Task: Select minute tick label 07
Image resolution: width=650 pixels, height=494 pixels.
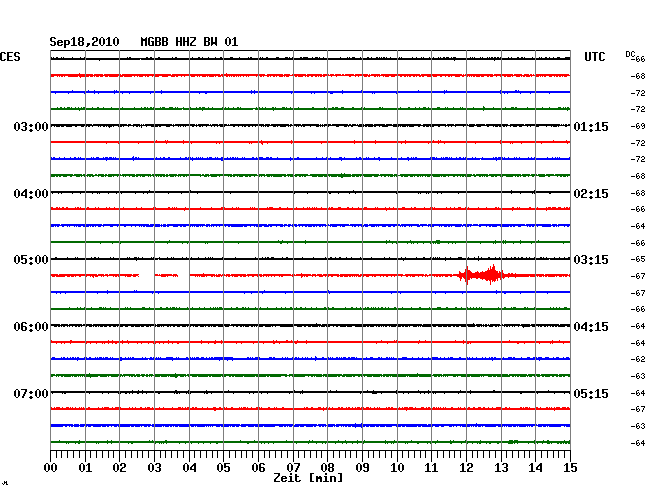Action: [x=293, y=468]
